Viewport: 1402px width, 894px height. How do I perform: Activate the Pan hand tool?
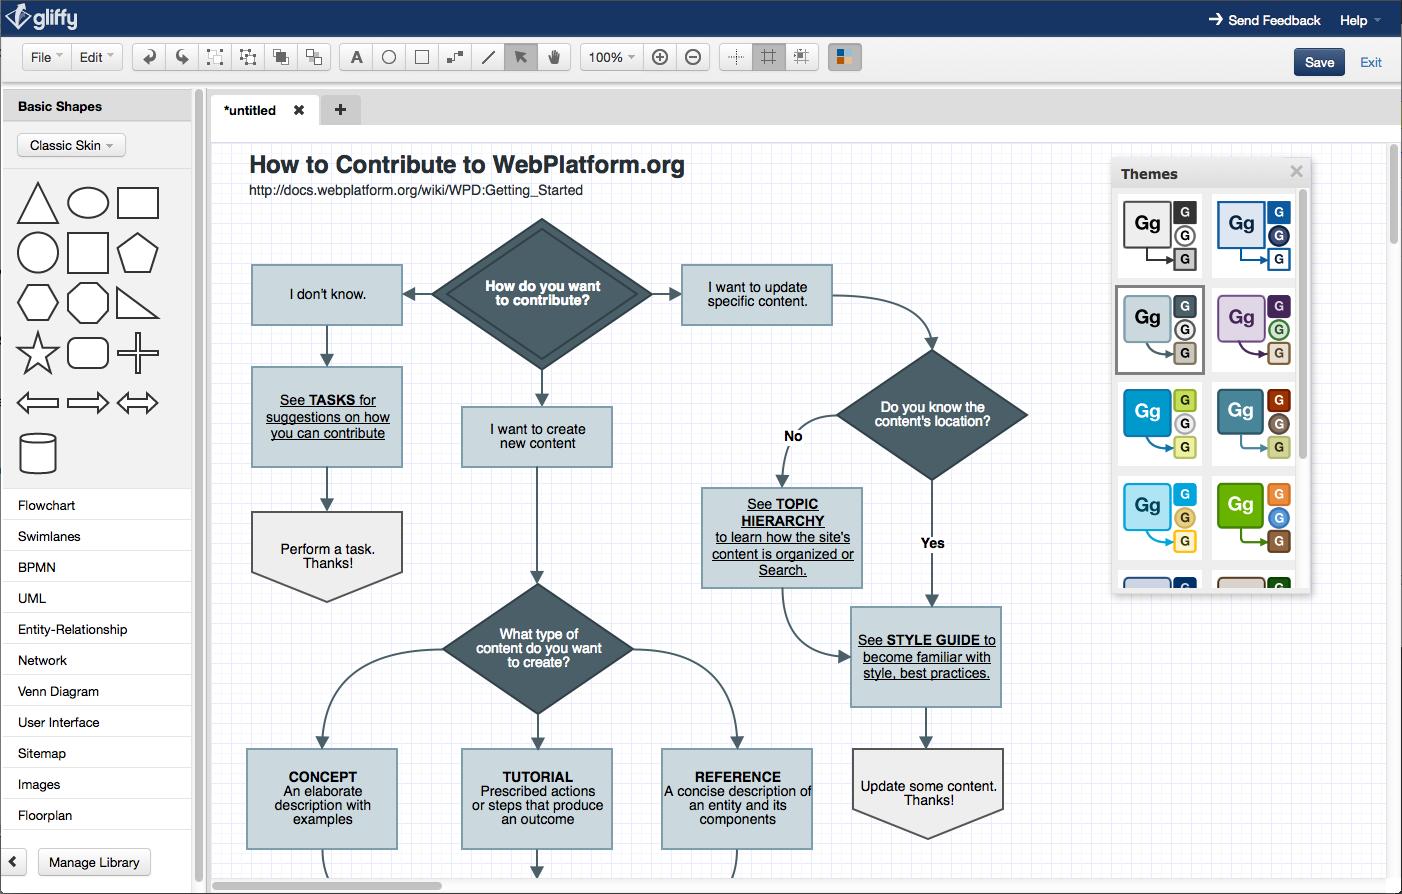553,57
